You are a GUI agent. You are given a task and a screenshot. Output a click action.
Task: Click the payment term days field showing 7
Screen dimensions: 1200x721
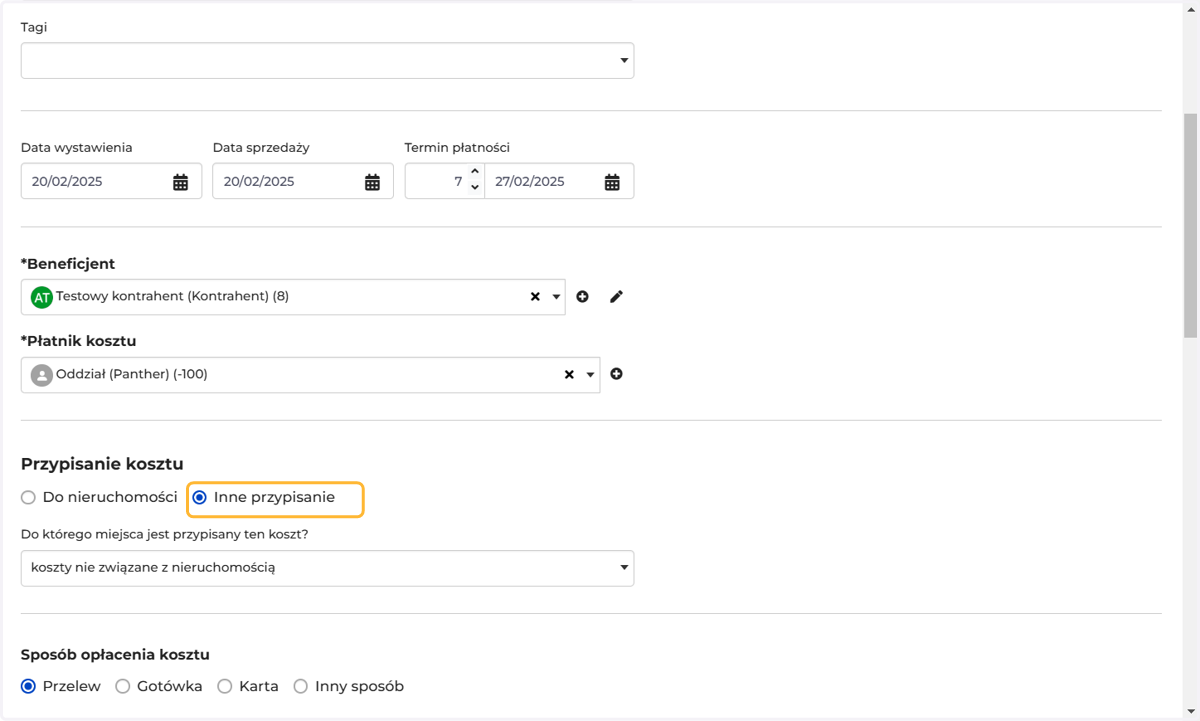click(445, 181)
